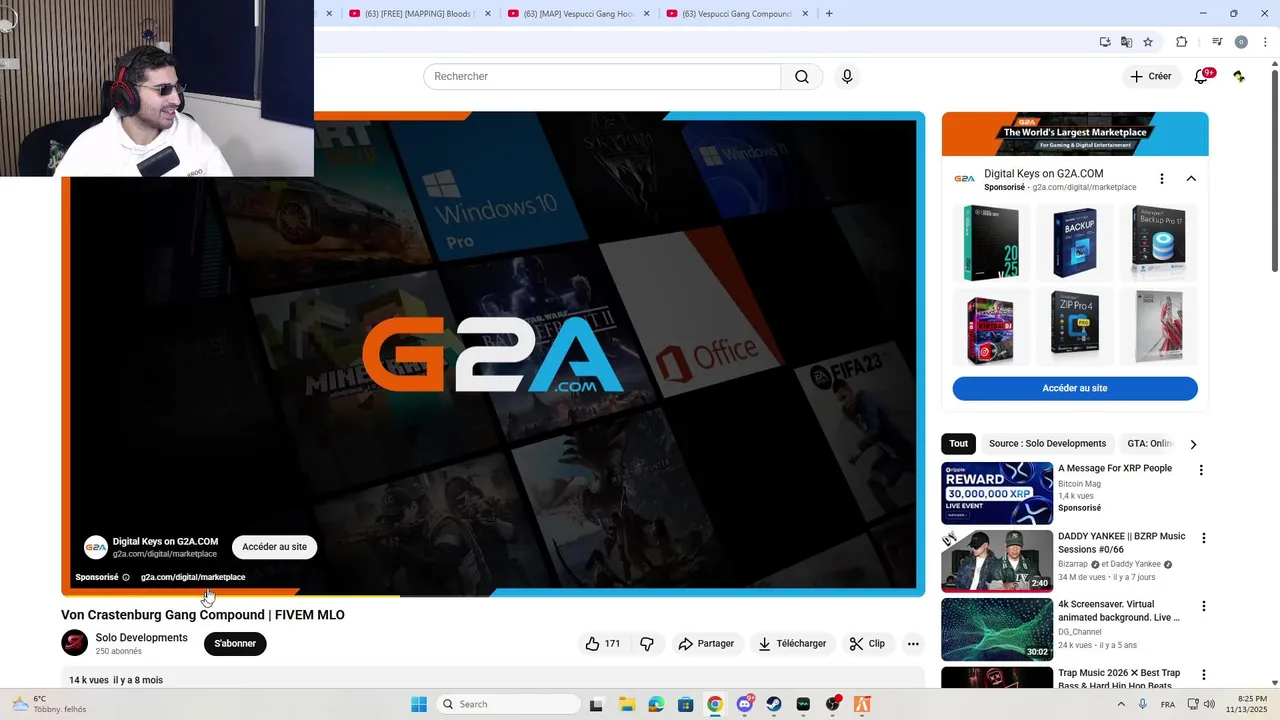Click the Télécharger download button
The width and height of the screenshot is (1280, 720).
pos(792,644)
